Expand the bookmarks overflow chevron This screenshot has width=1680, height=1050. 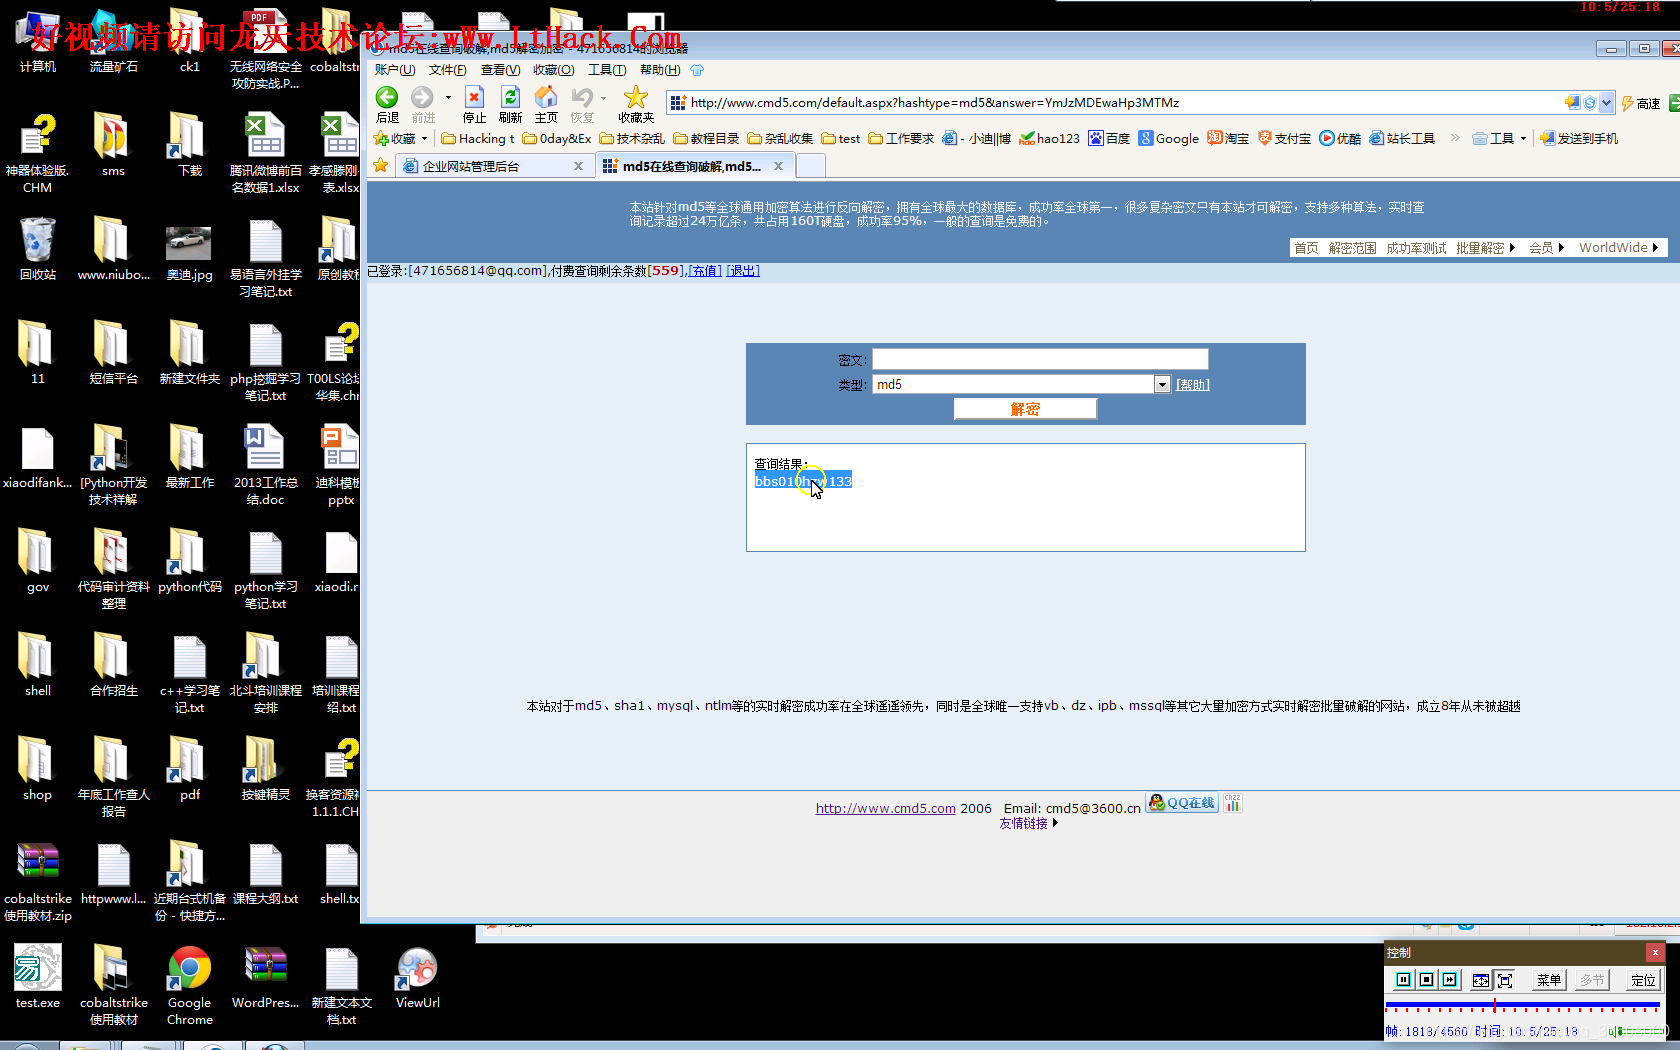(x=1455, y=138)
